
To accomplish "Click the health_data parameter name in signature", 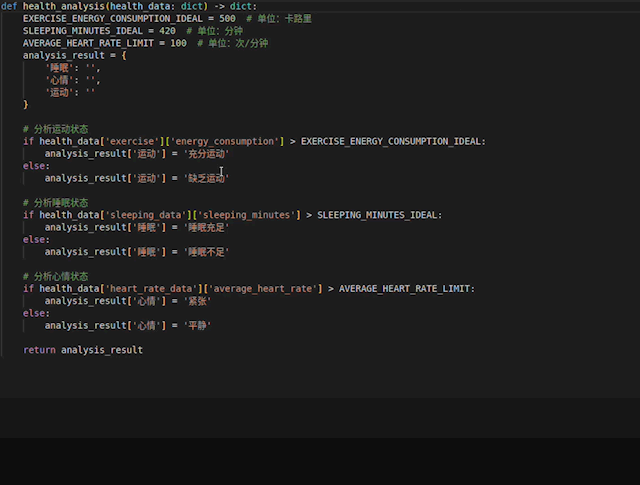I will 140,7.
